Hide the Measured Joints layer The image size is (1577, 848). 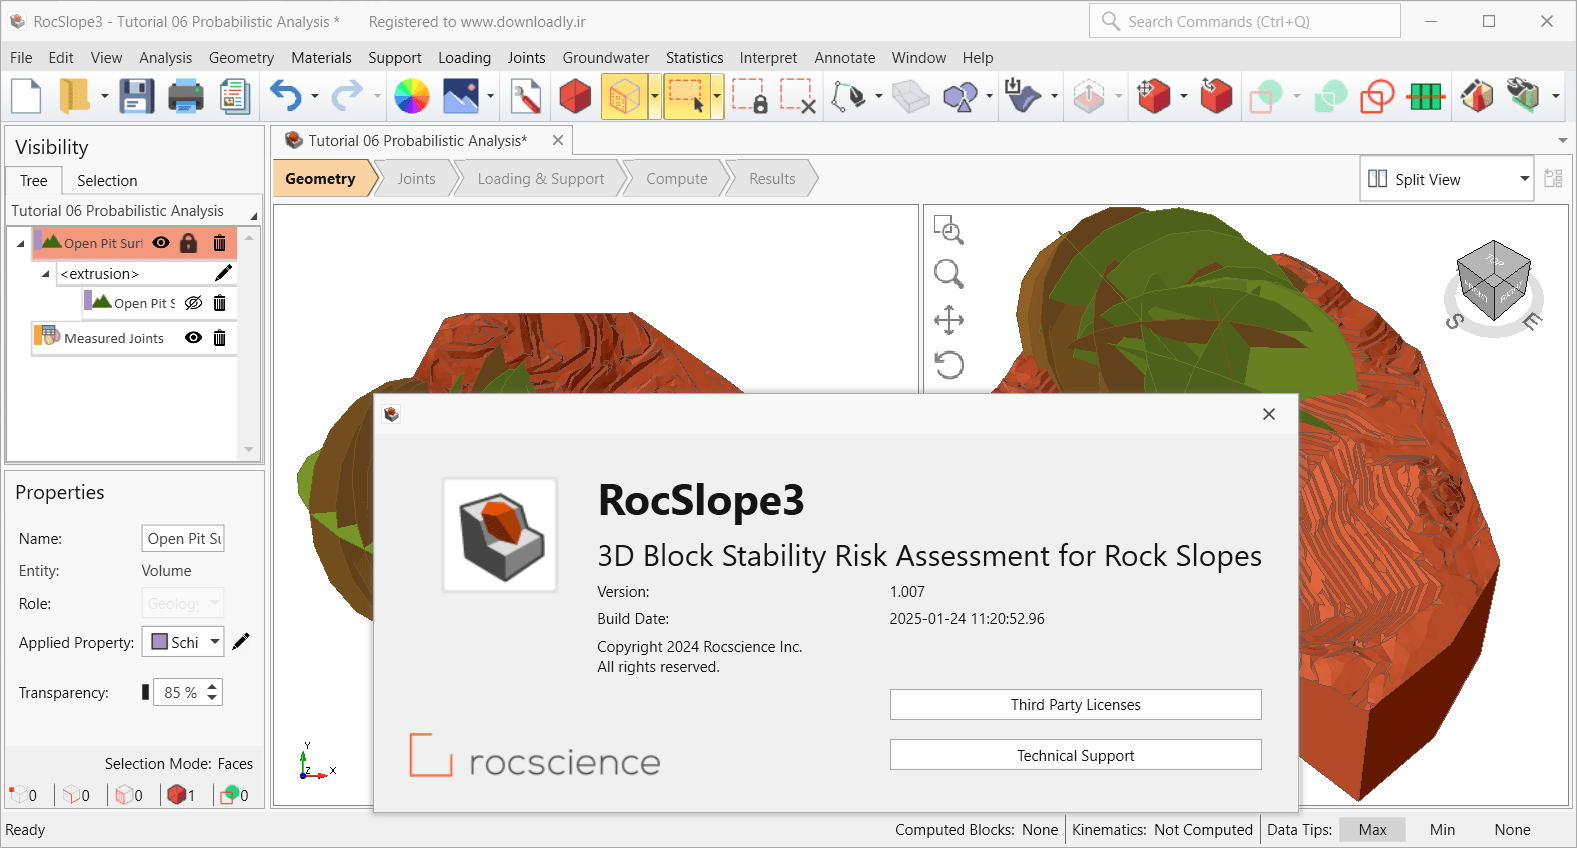pyautogui.click(x=193, y=338)
